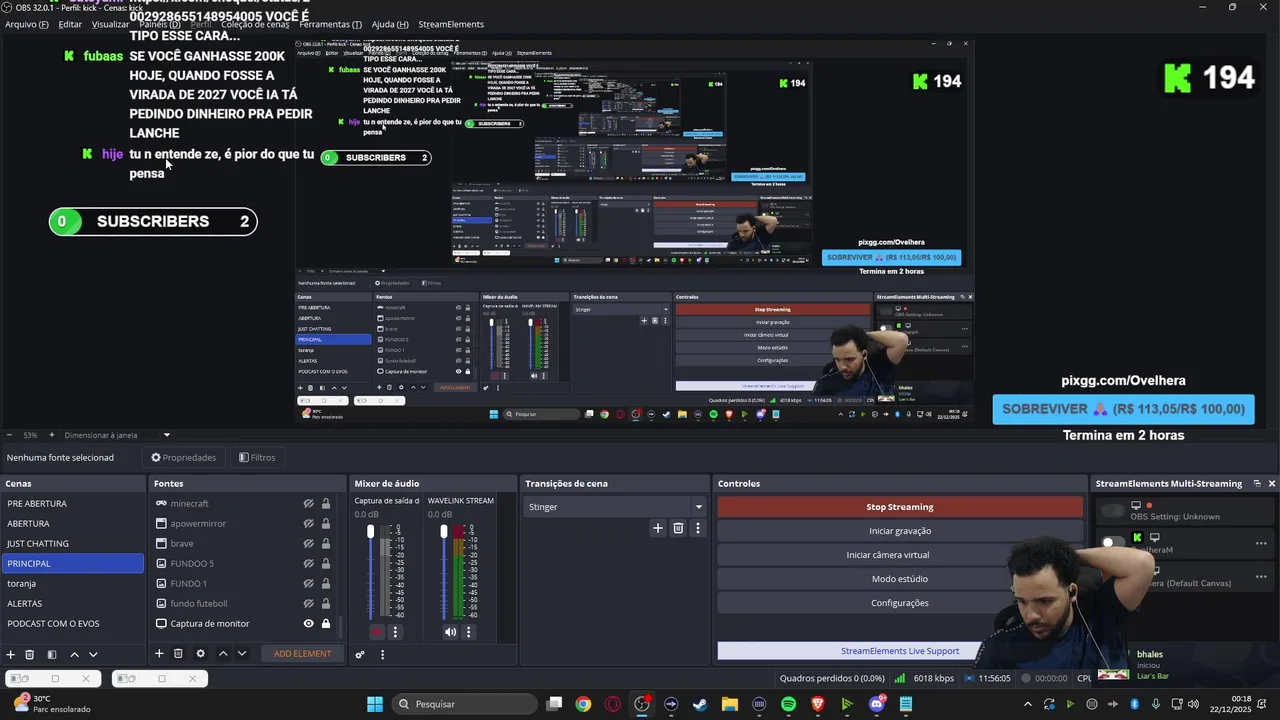1280x720 pixels.
Task: Show the FUNDOO 5 source
Action: click(x=308, y=564)
